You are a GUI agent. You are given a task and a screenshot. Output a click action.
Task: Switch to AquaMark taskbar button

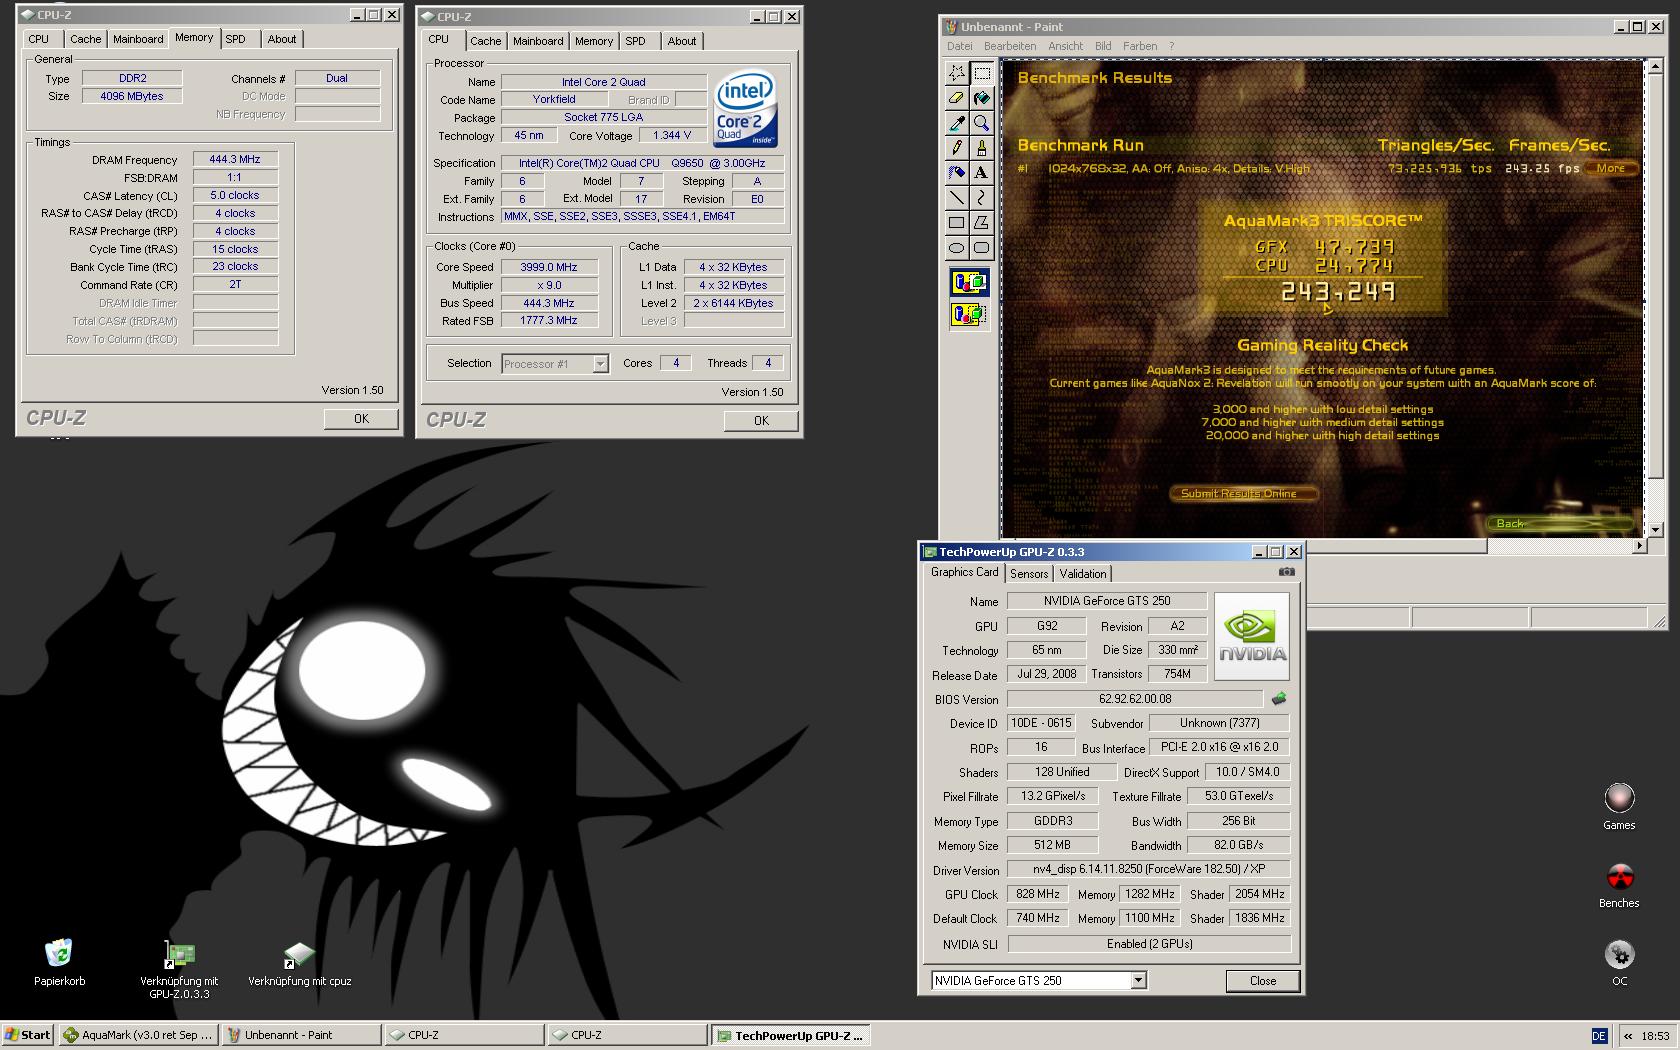point(137,1035)
